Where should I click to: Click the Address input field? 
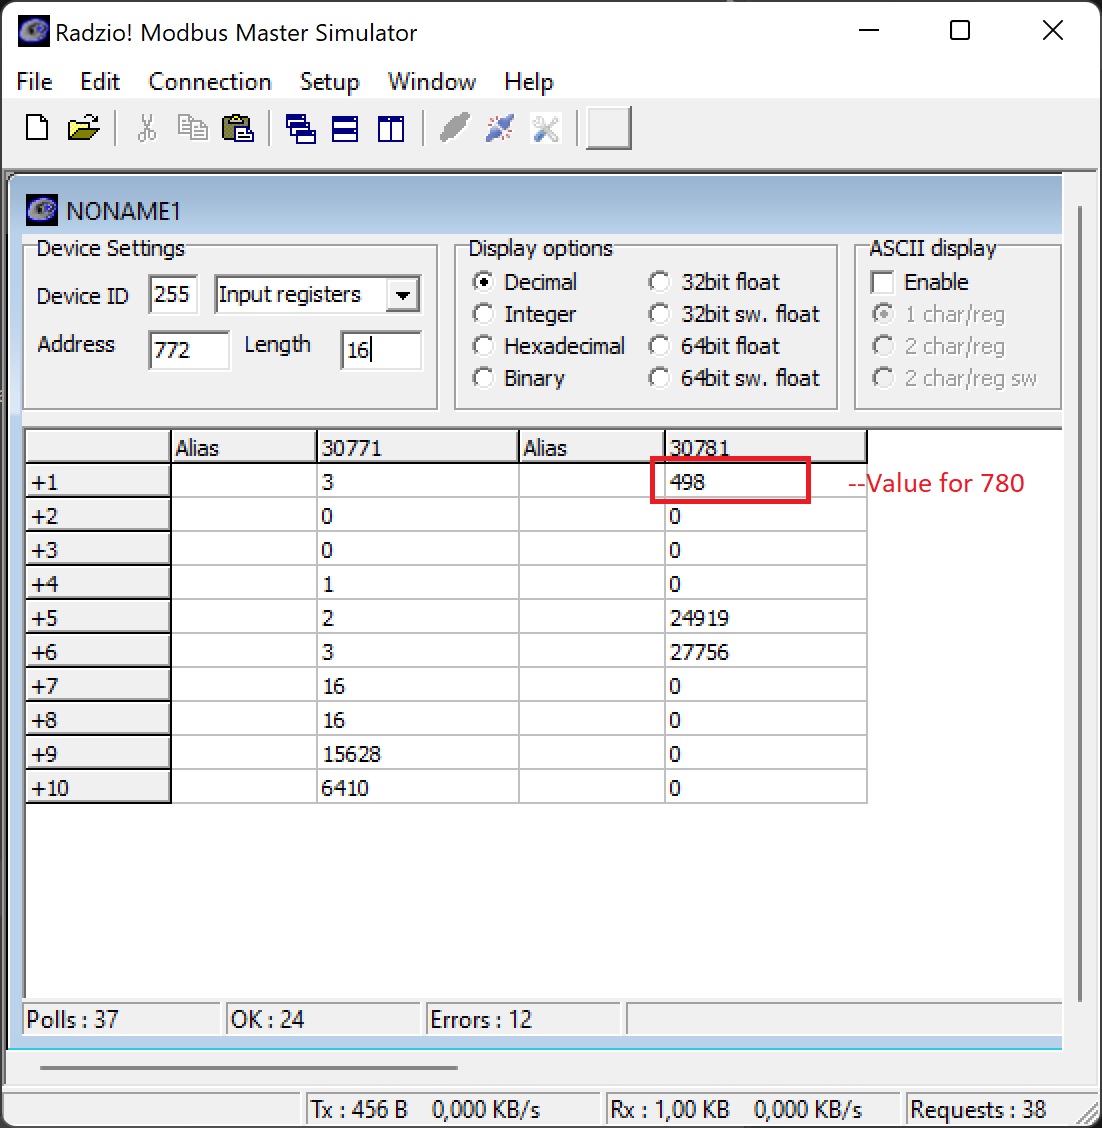pyautogui.click(x=188, y=350)
